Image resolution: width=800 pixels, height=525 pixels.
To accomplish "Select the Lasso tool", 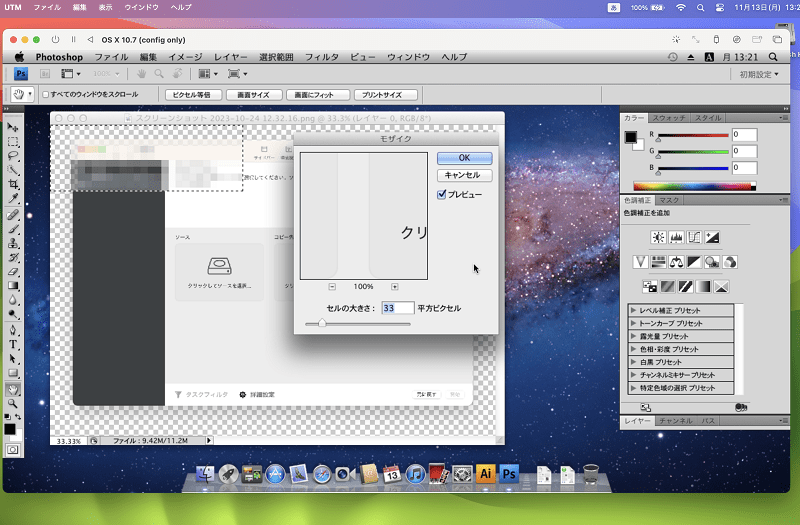I will click(x=13, y=156).
